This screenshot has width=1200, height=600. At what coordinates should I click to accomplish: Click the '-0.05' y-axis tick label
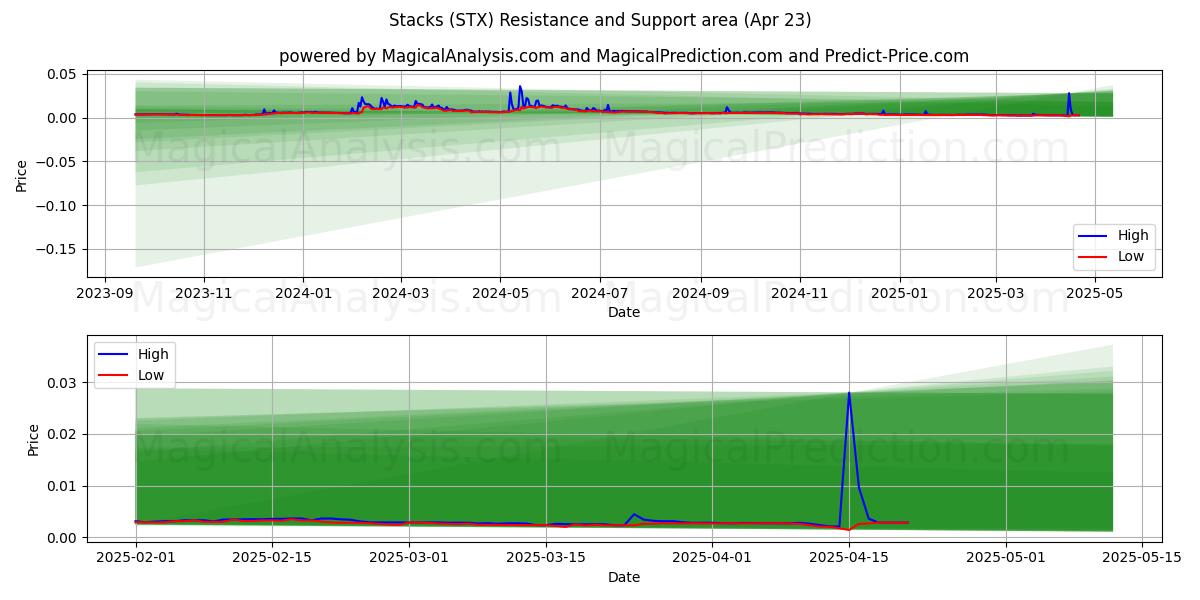pyautogui.click(x=58, y=162)
